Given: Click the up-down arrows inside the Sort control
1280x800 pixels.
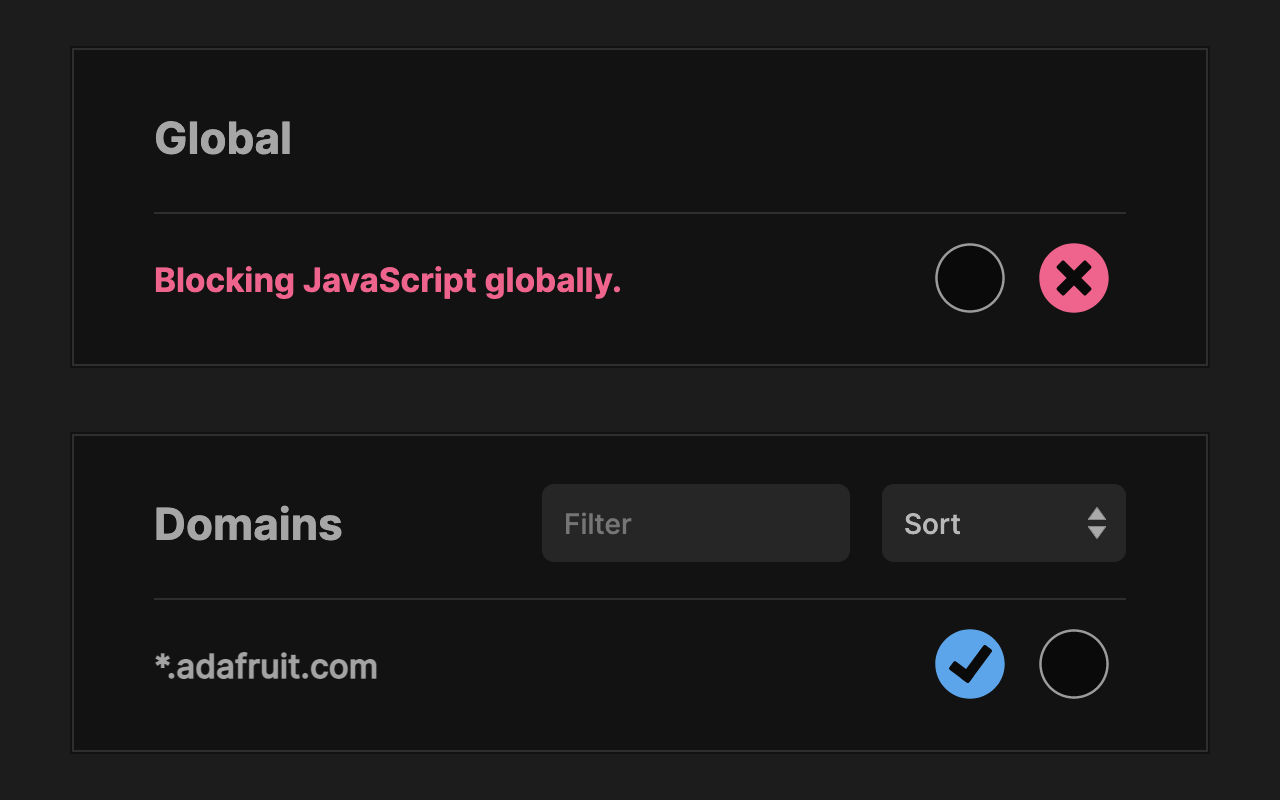Looking at the screenshot, I should (x=1096, y=522).
